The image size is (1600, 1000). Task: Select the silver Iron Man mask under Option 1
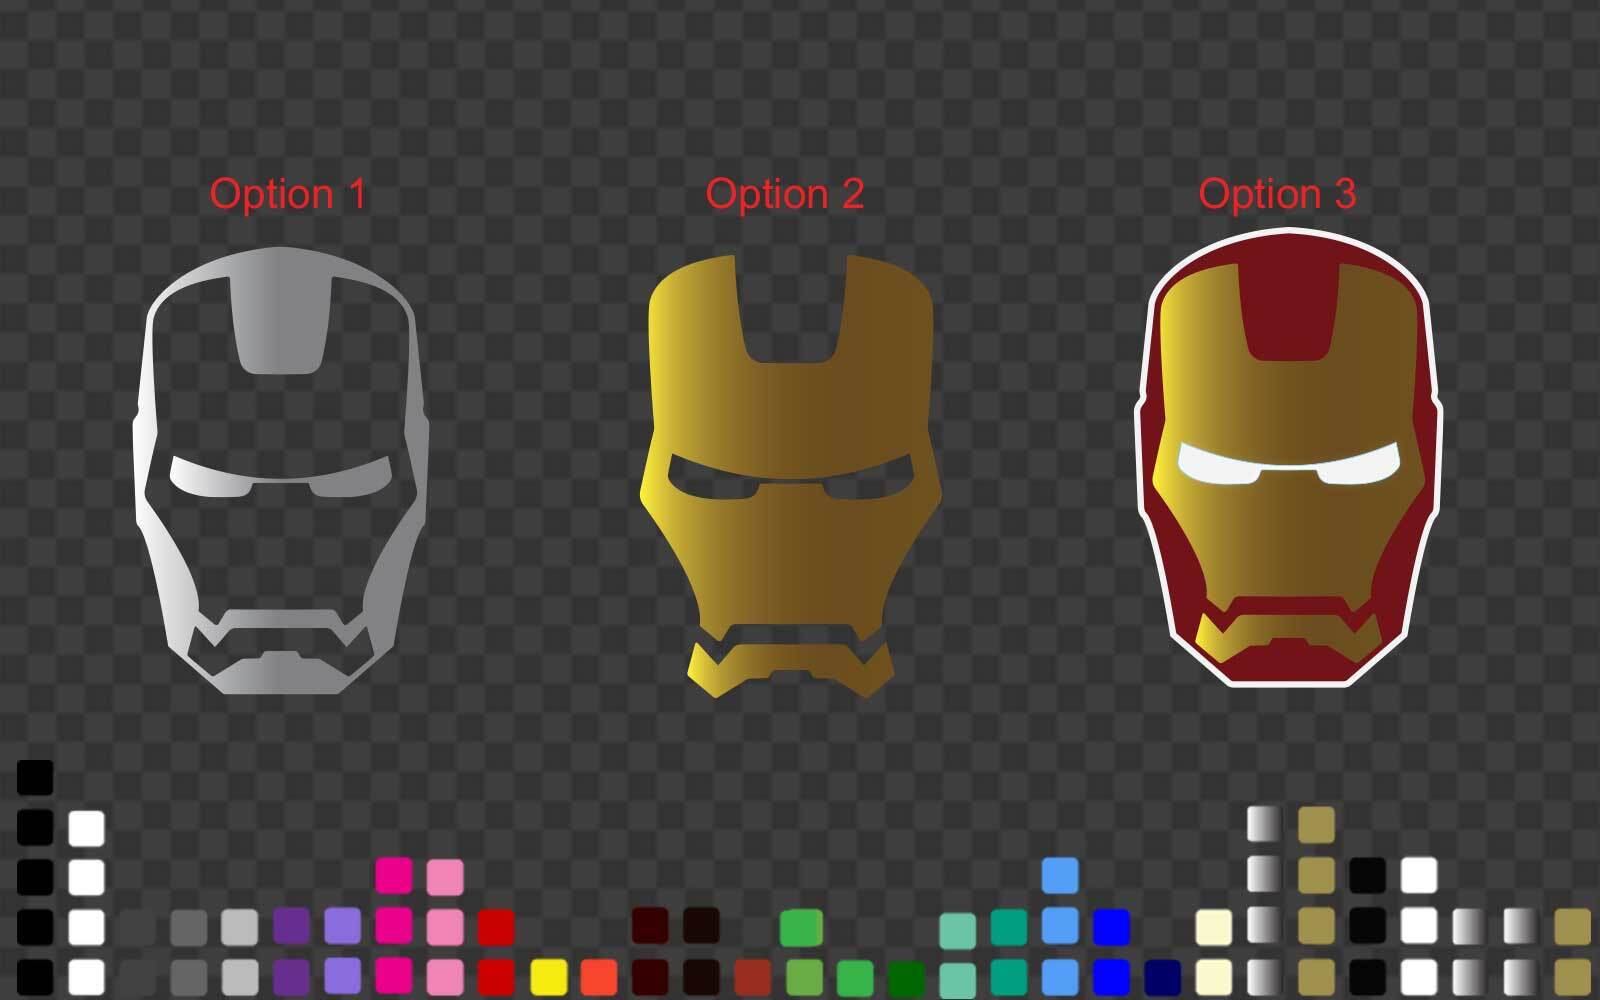pyautogui.click(x=281, y=470)
